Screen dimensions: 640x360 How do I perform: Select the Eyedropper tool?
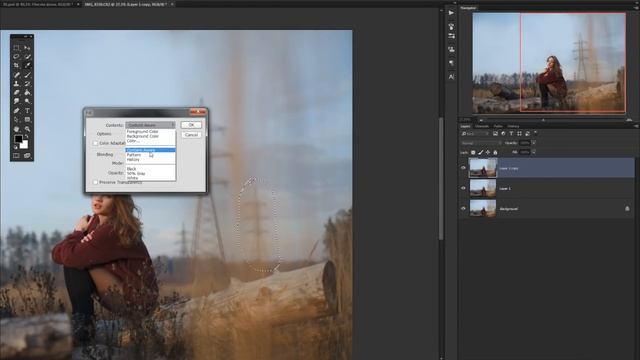27,65
